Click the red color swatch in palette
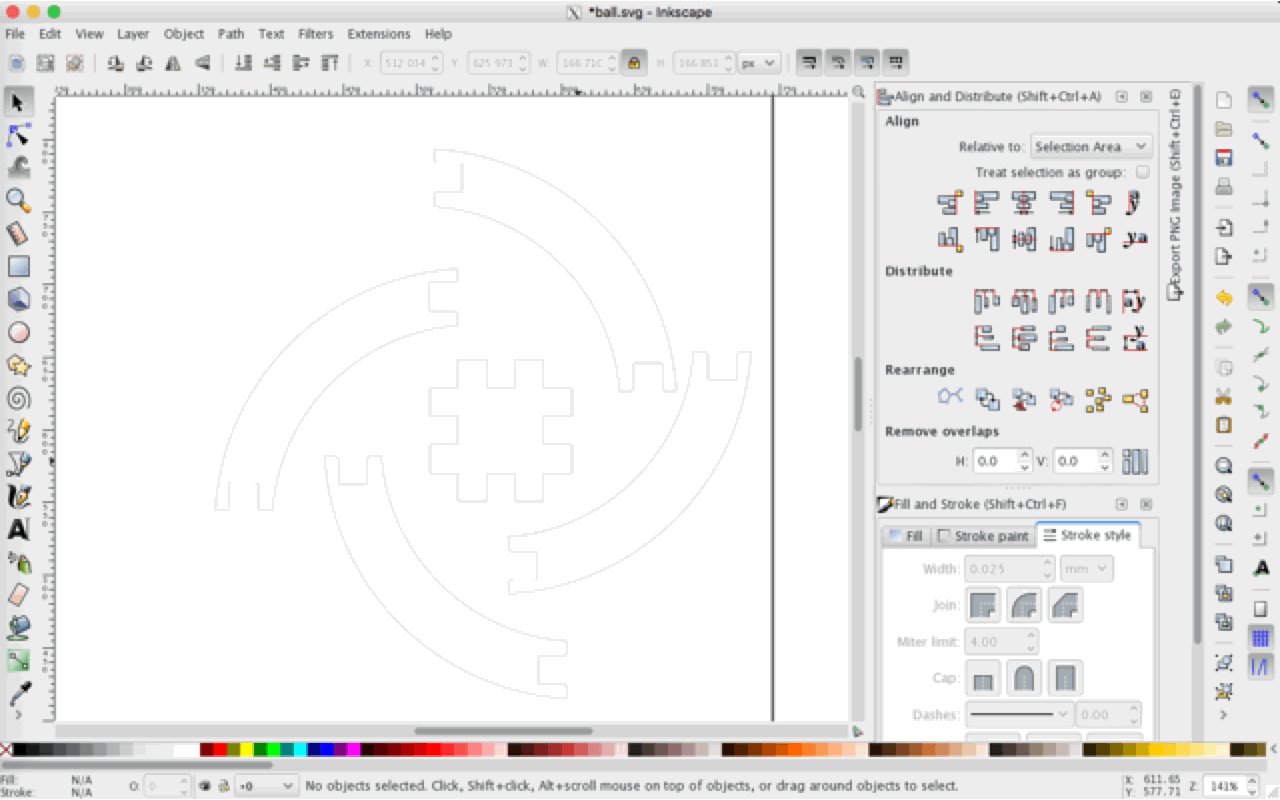This screenshot has height=800, width=1280. pyautogui.click(x=220, y=750)
